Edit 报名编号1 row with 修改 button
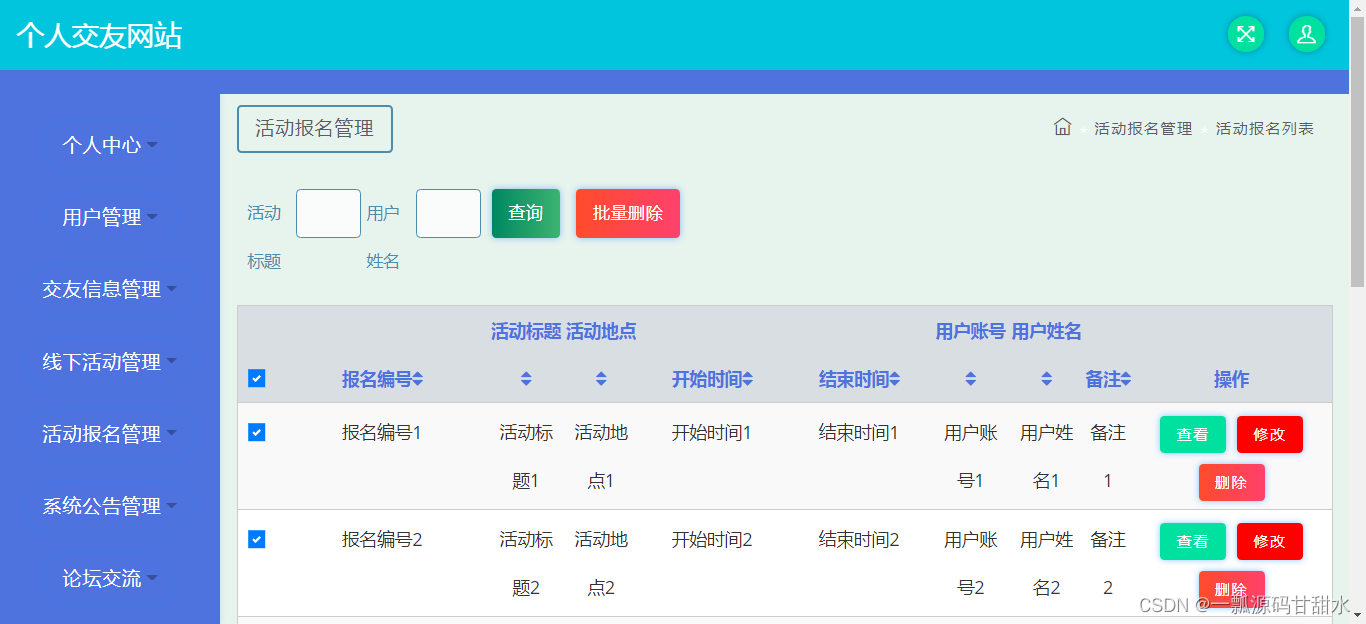Image resolution: width=1366 pixels, height=624 pixels. [x=1270, y=435]
